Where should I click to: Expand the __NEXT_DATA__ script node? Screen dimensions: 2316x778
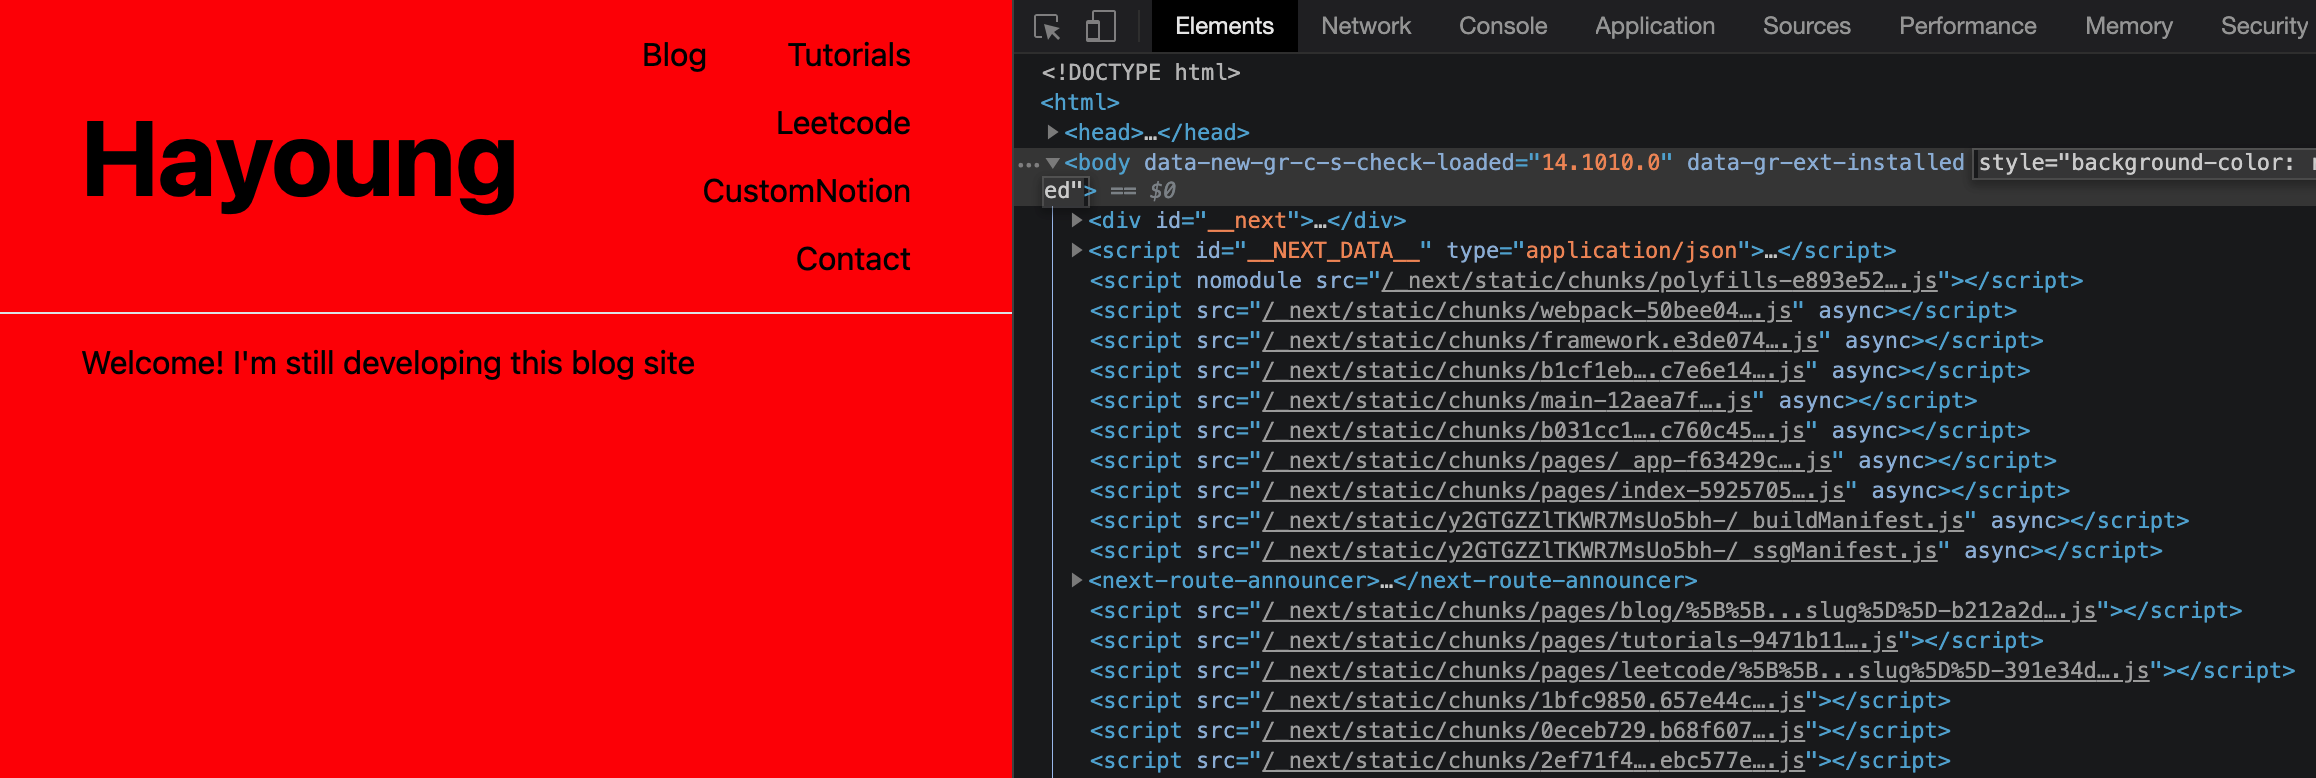[1076, 250]
